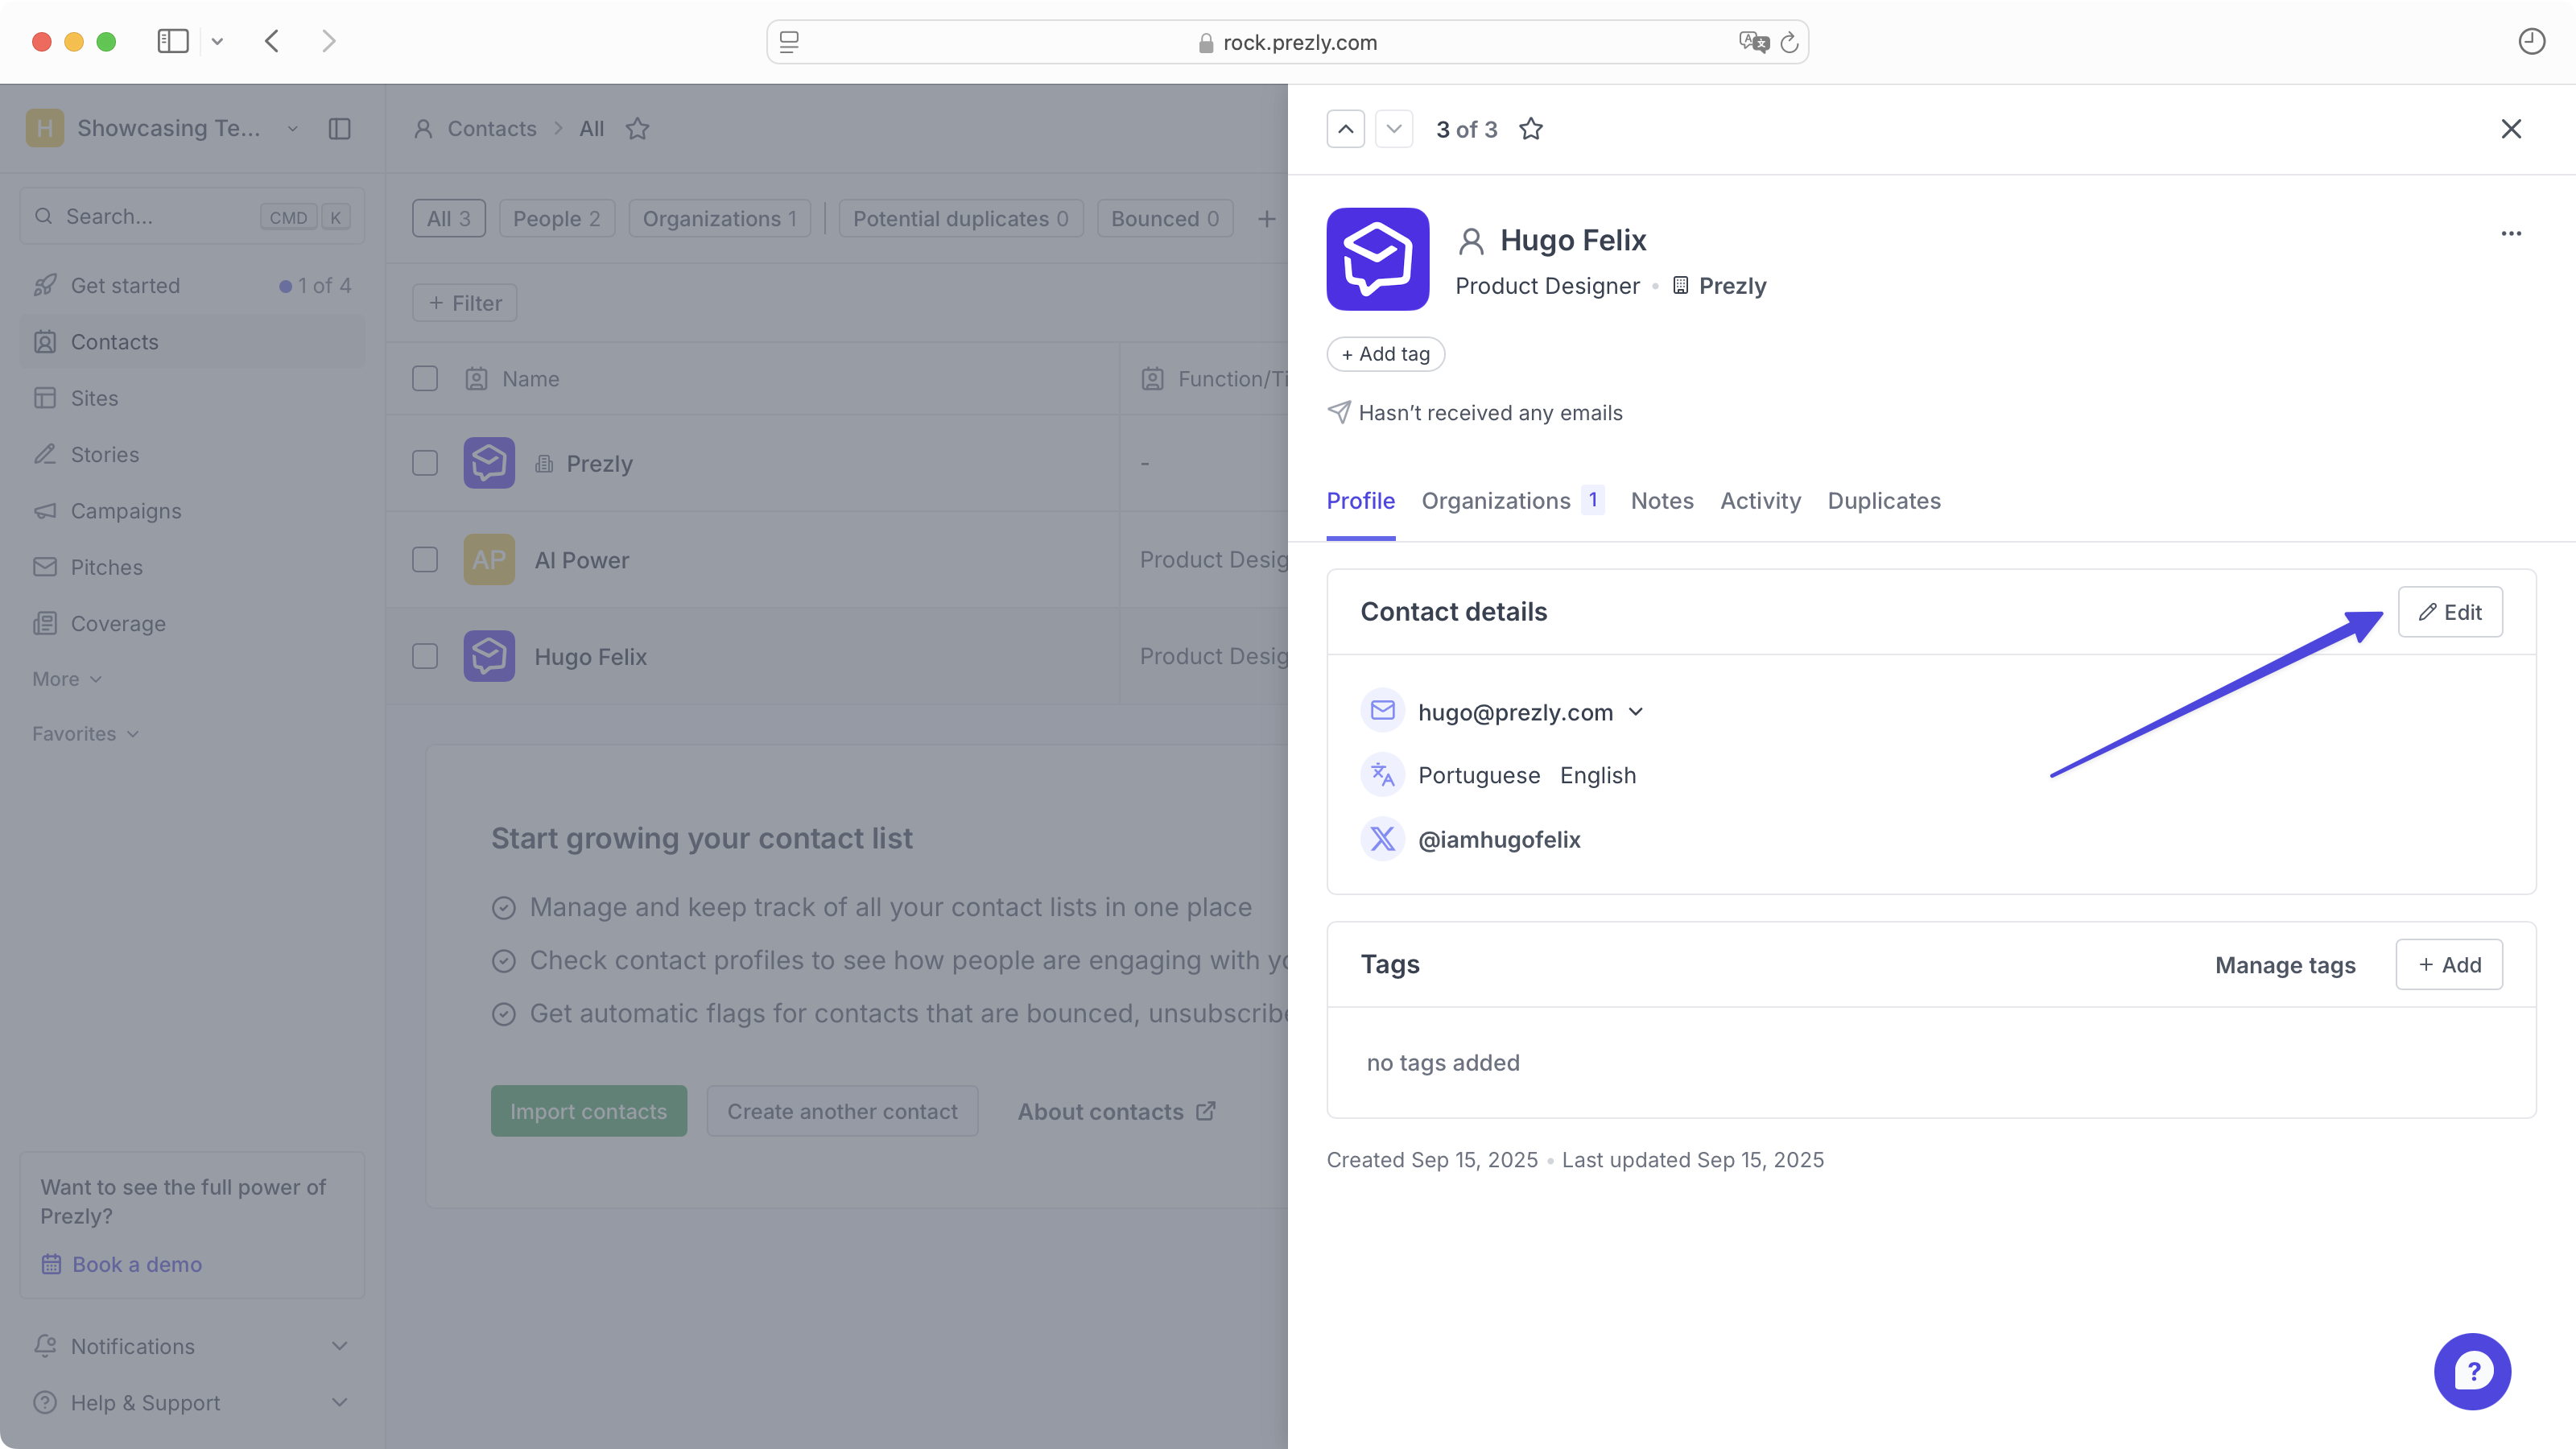Click the languages translate icon beside Portuguese
Screen dimensions: 2576x1449
1382,775
